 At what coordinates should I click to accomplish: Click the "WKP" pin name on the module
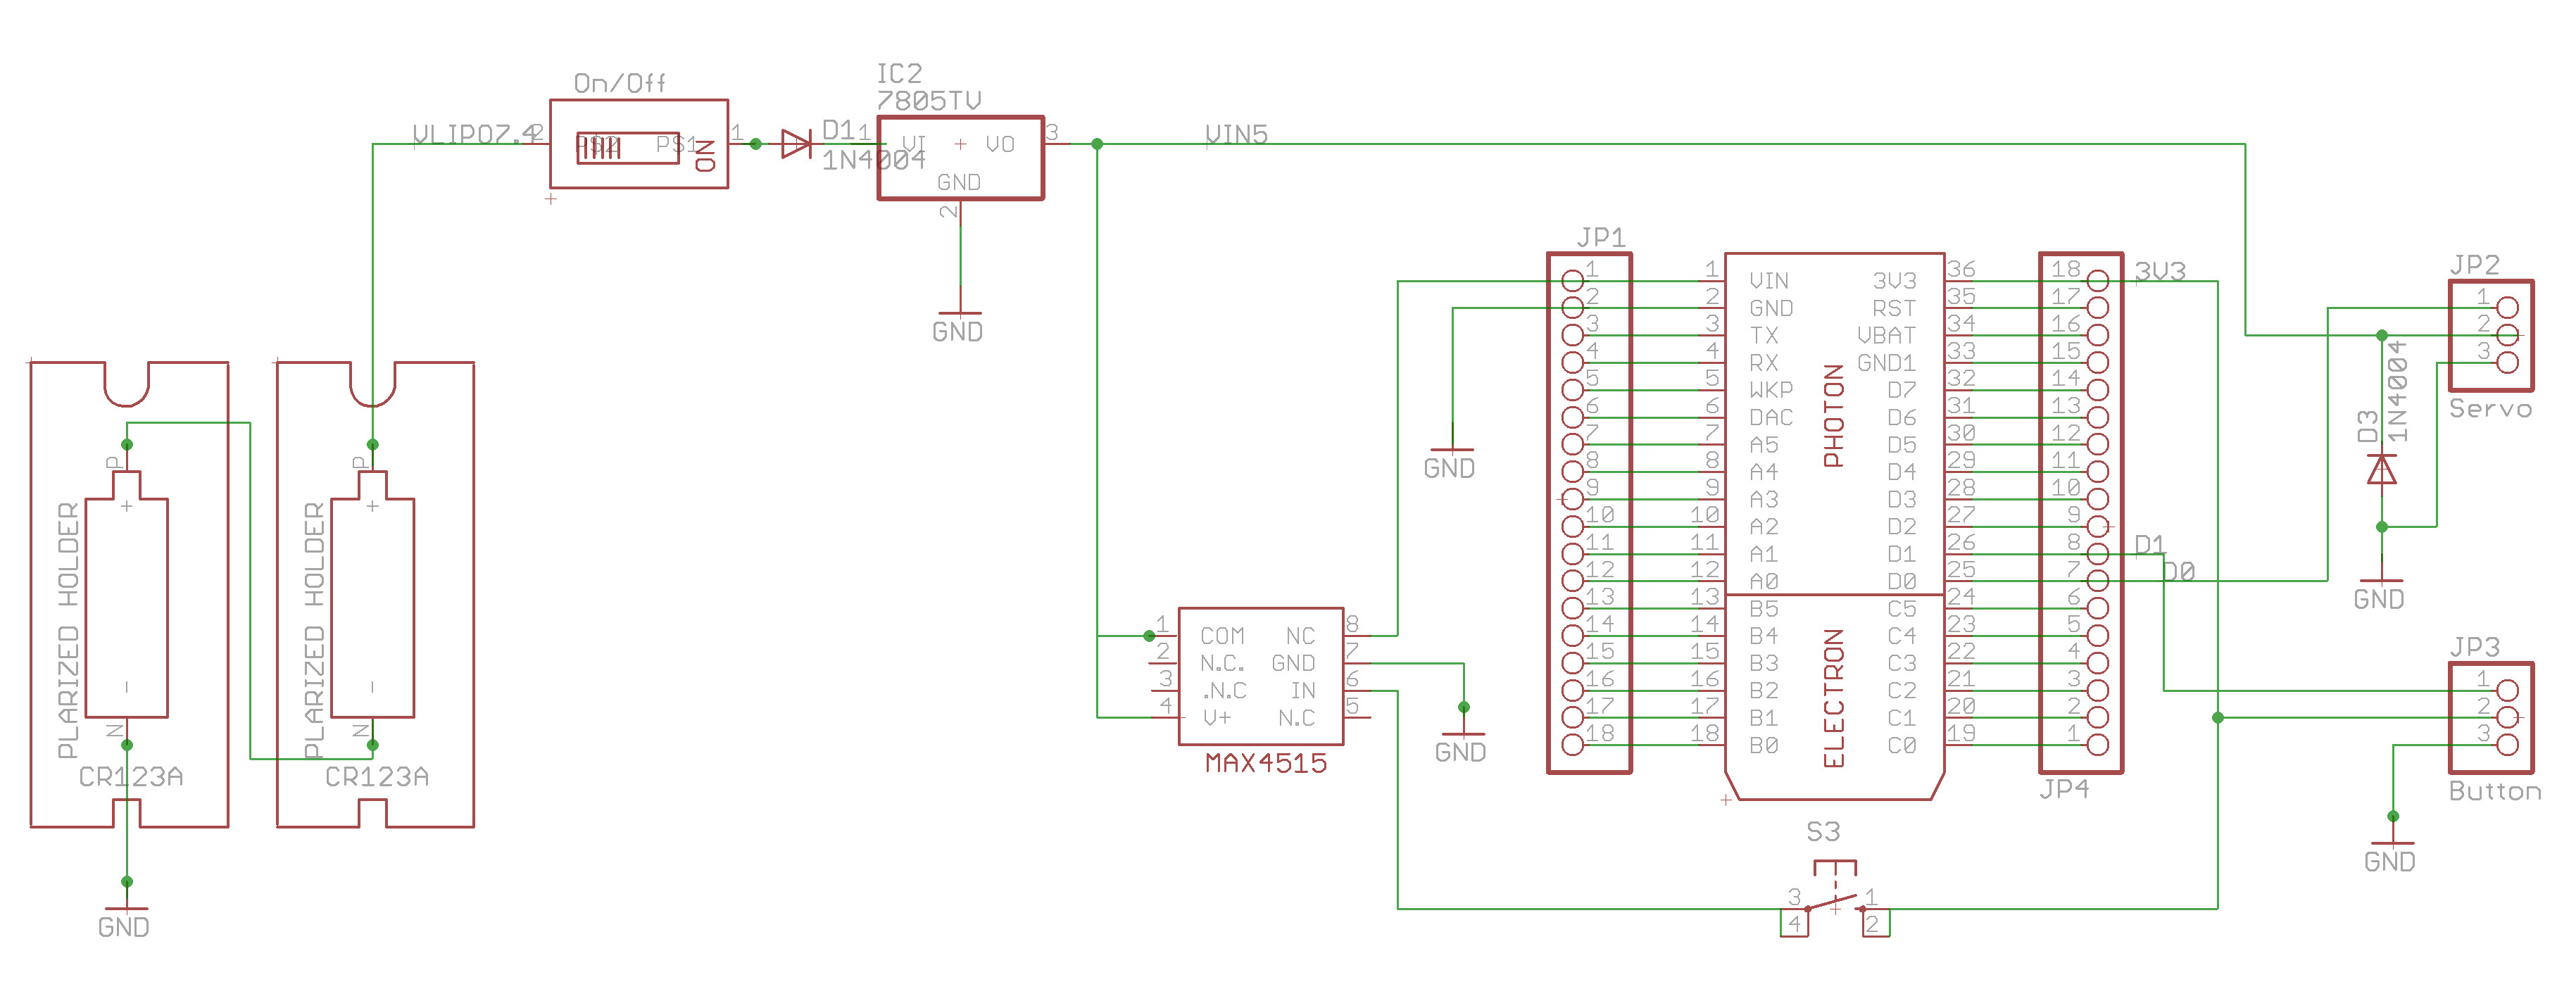tap(1771, 389)
